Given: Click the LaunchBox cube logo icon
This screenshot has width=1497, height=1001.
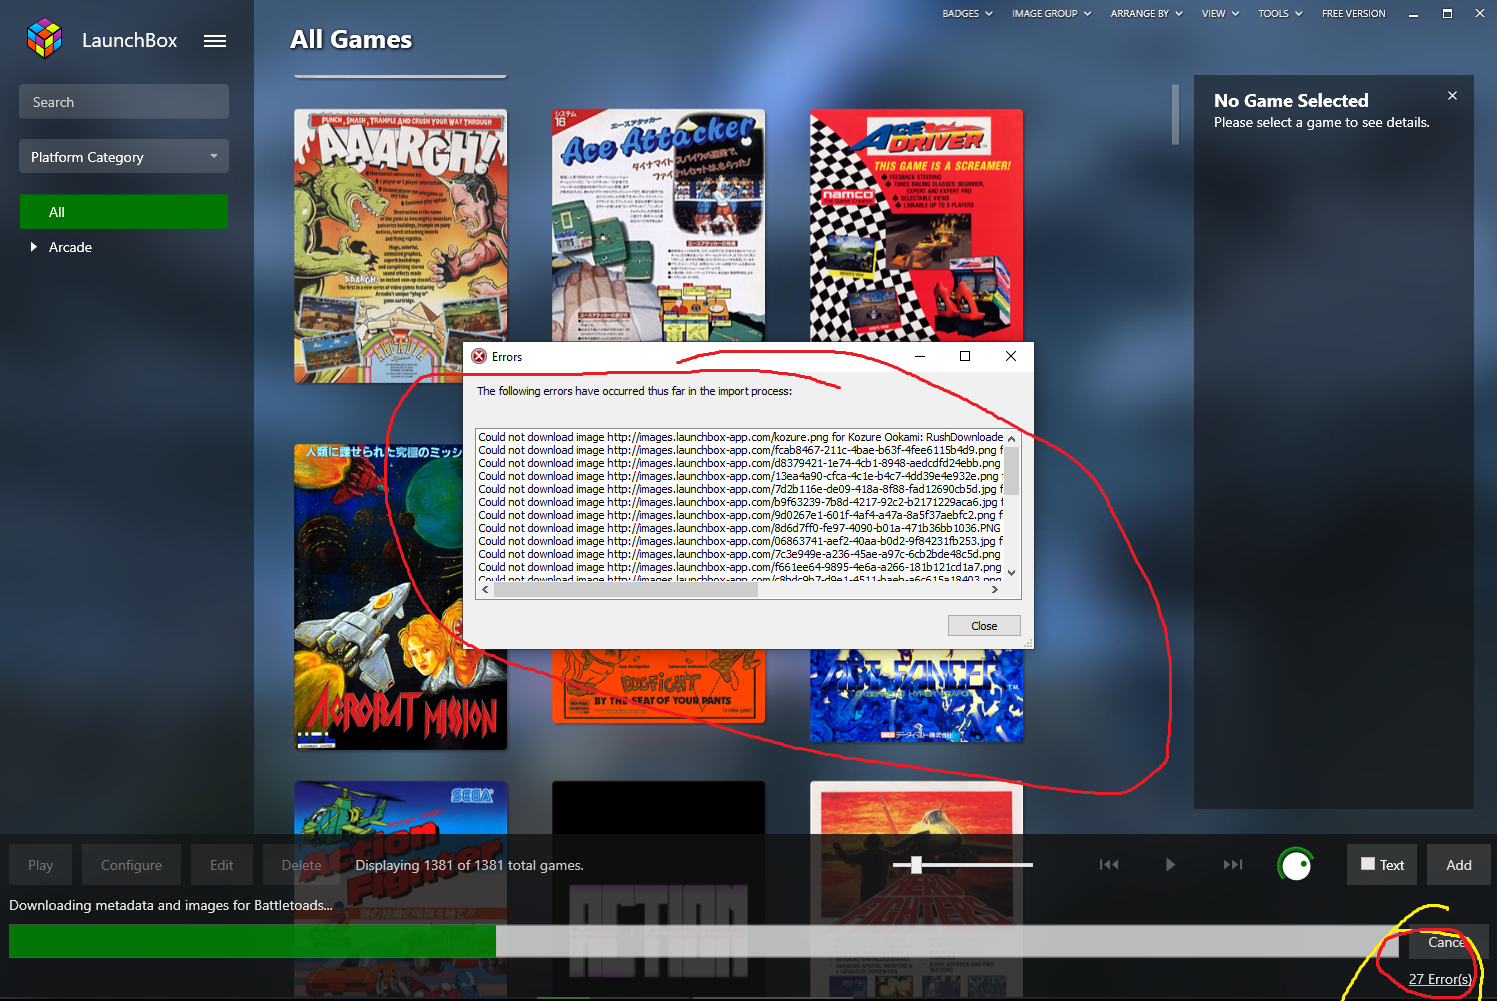Looking at the screenshot, I should pyautogui.click(x=44, y=39).
